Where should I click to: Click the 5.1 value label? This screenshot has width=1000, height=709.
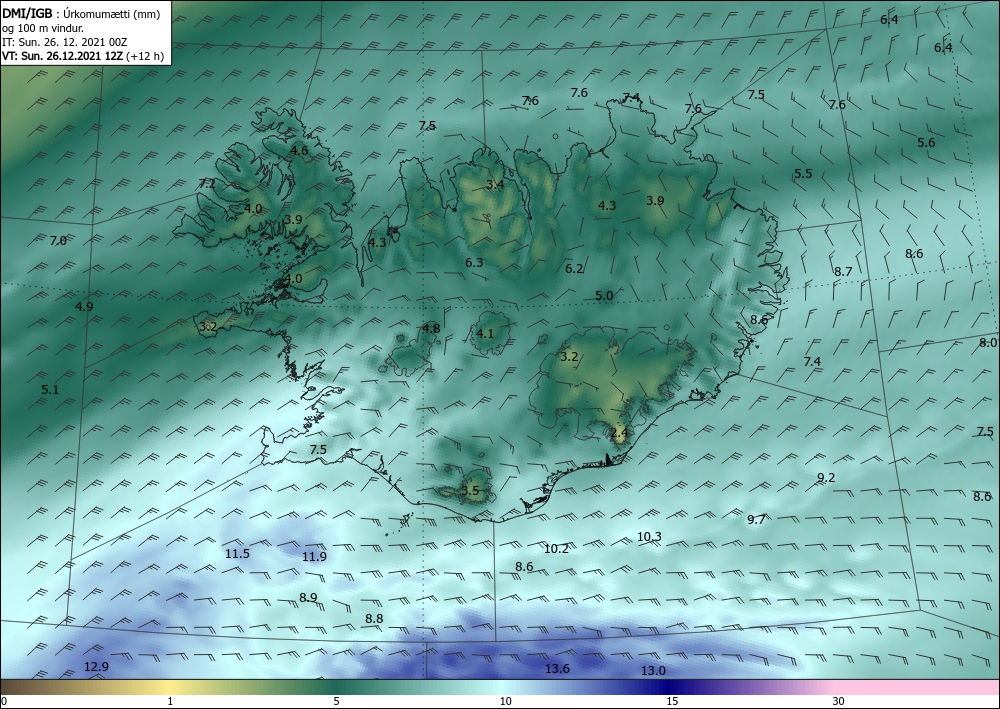[50, 390]
